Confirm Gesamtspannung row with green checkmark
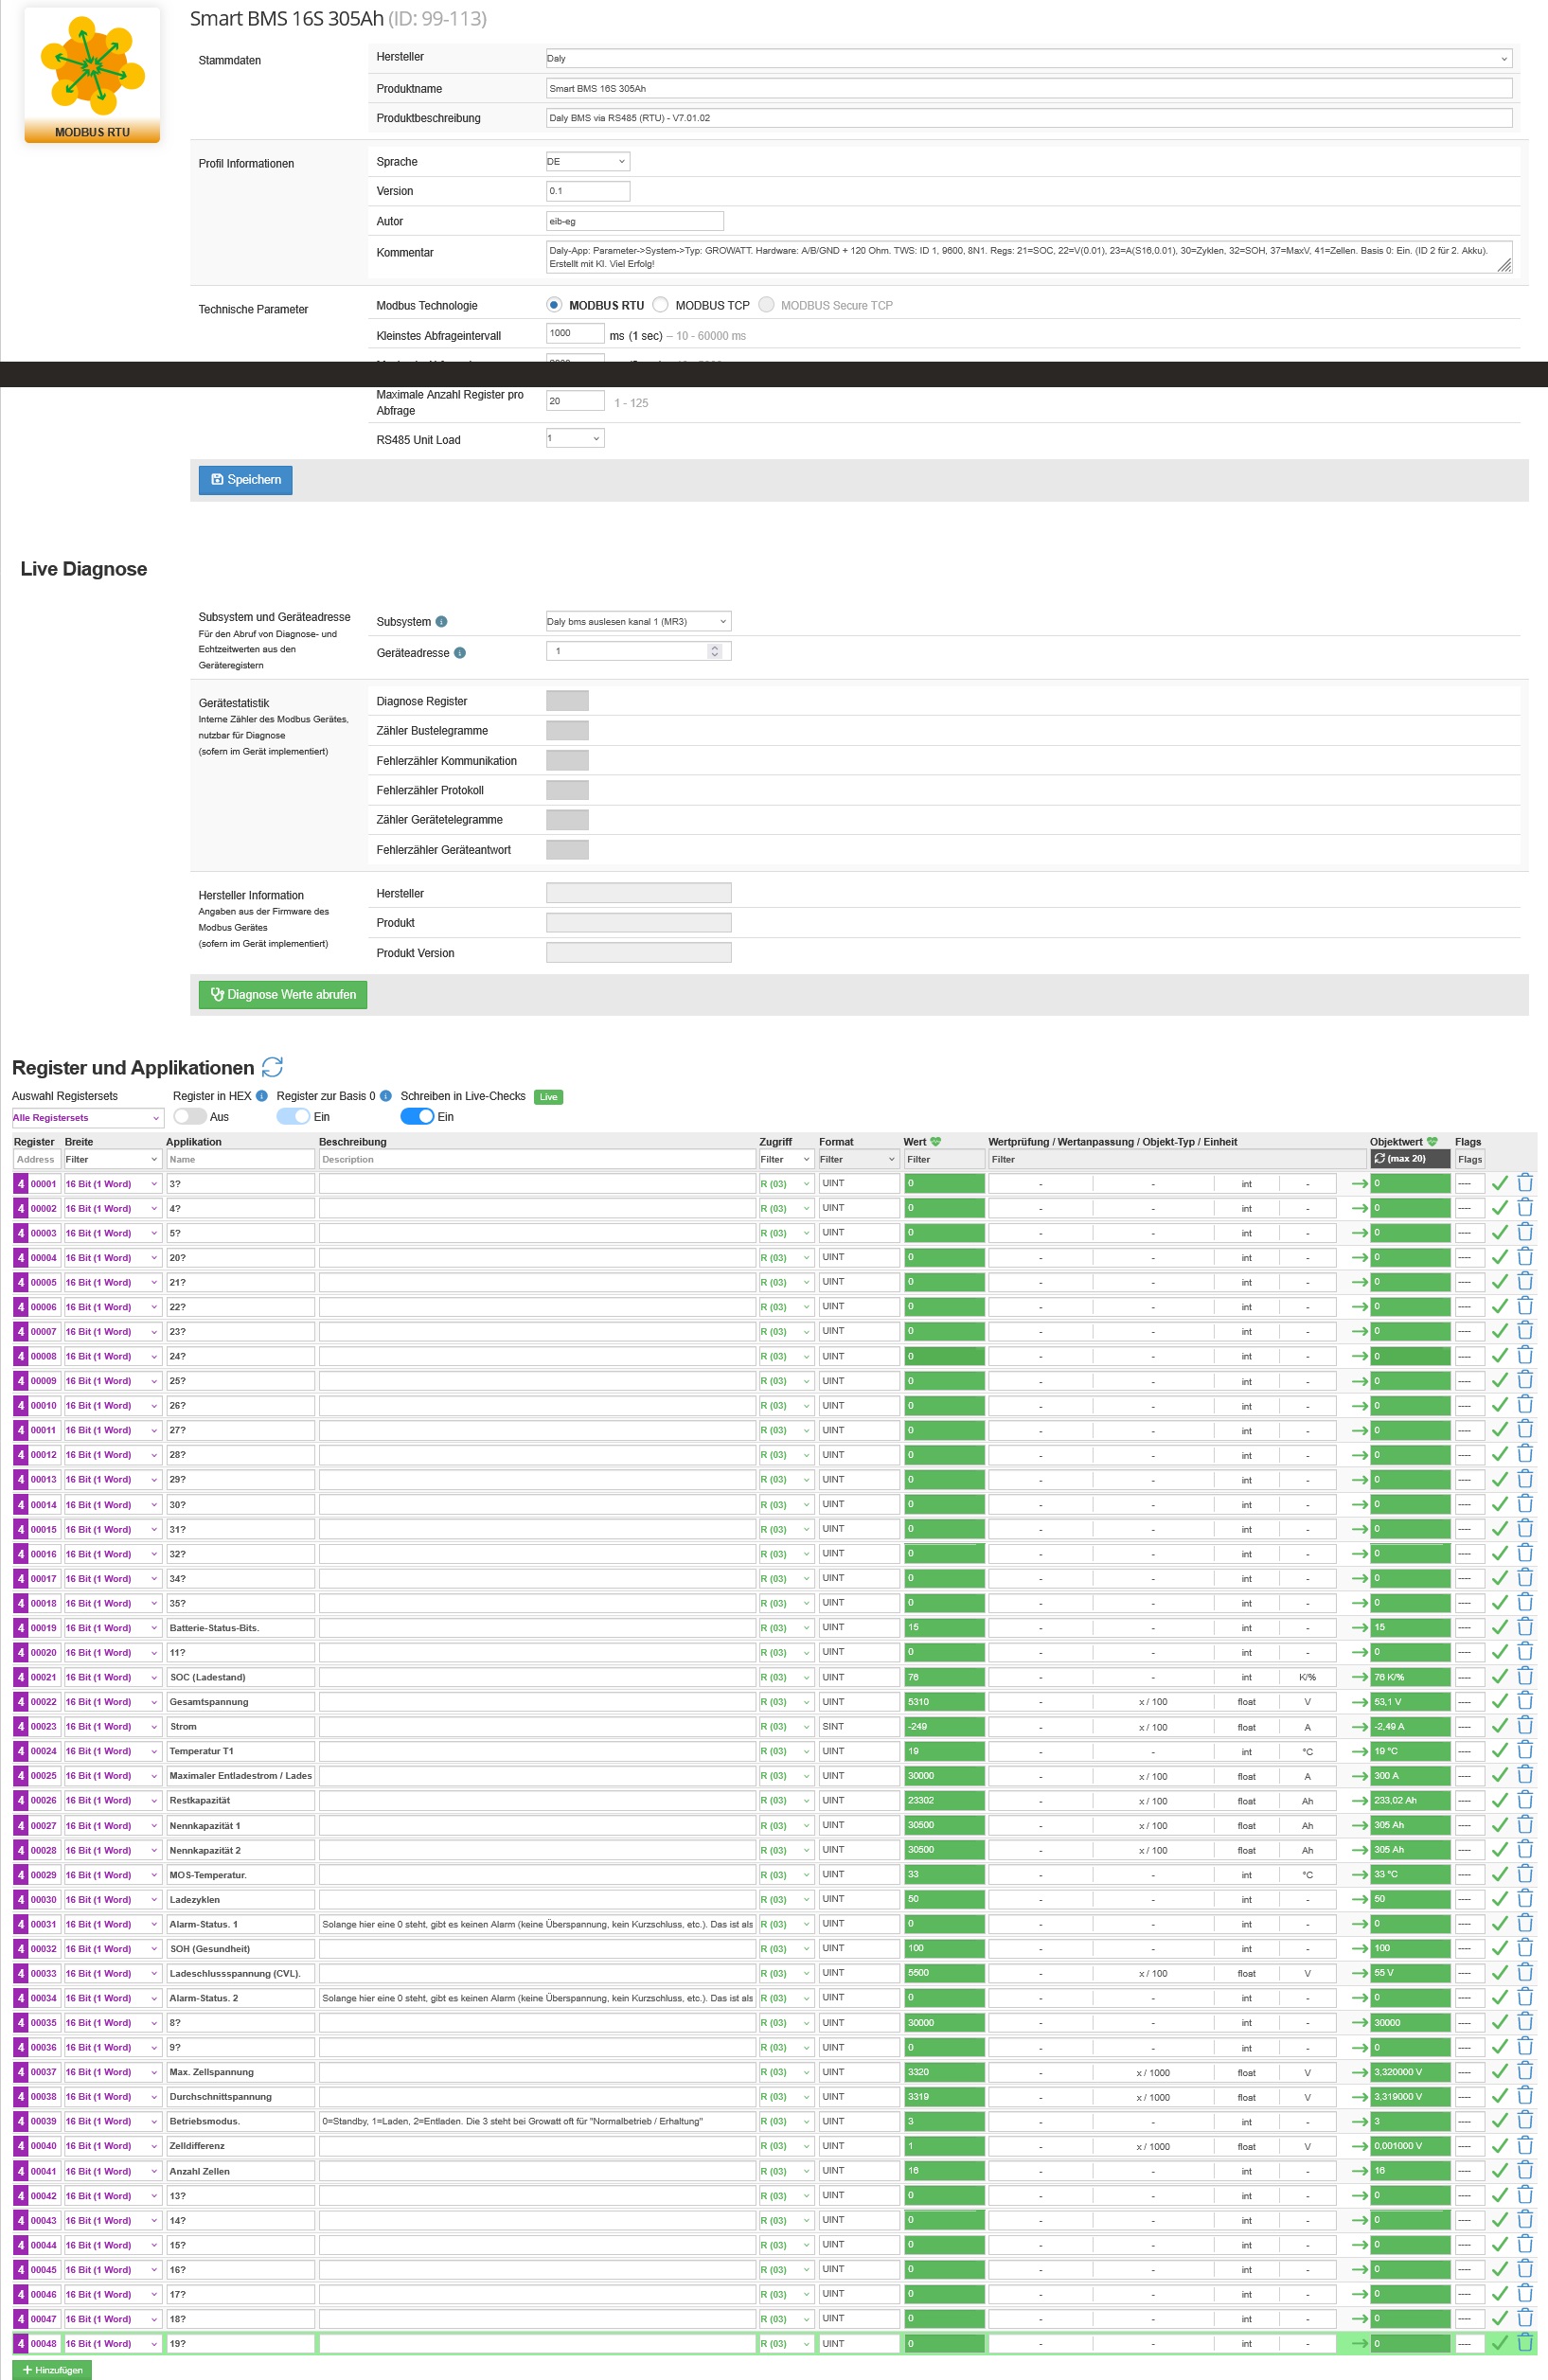1548x2380 pixels. 1499,1701
